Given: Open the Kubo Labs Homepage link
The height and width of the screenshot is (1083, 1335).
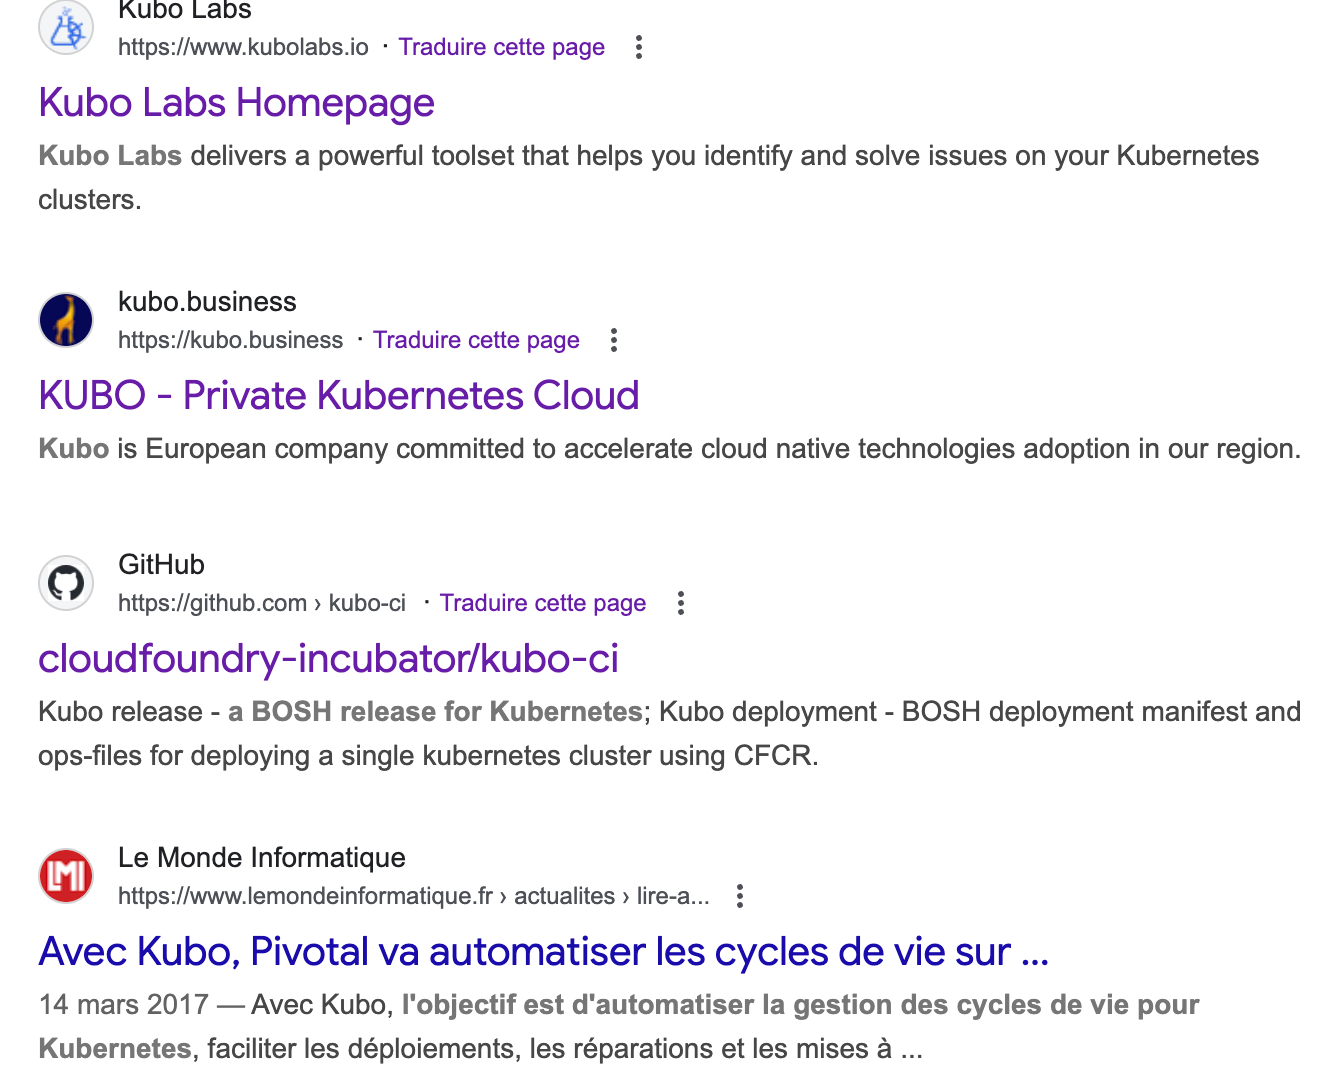Looking at the screenshot, I should 236,103.
